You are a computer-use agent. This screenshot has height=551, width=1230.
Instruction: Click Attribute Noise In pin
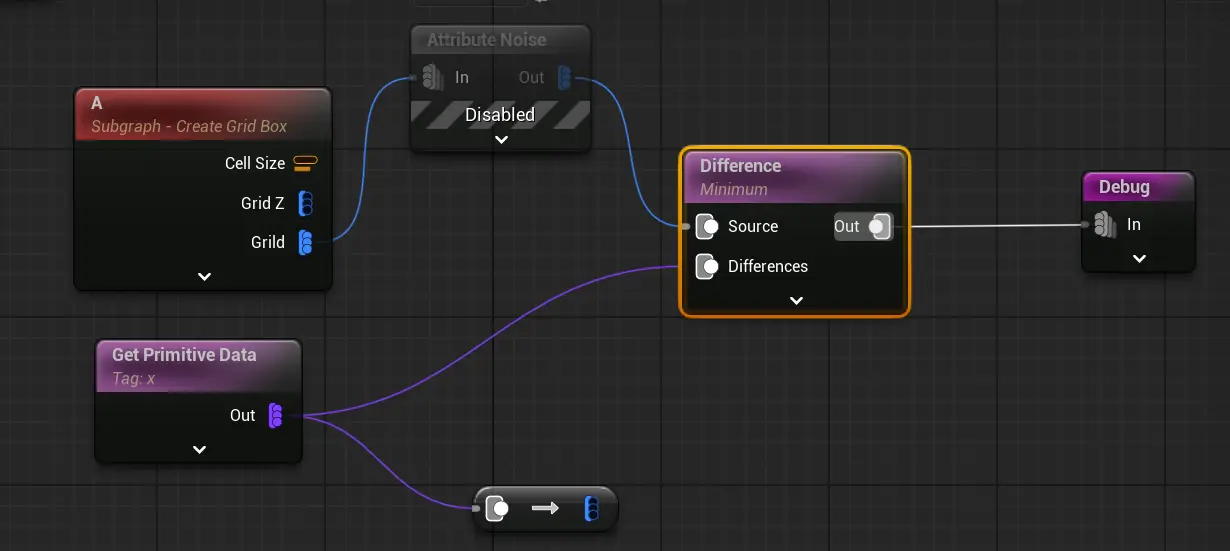(433, 77)
